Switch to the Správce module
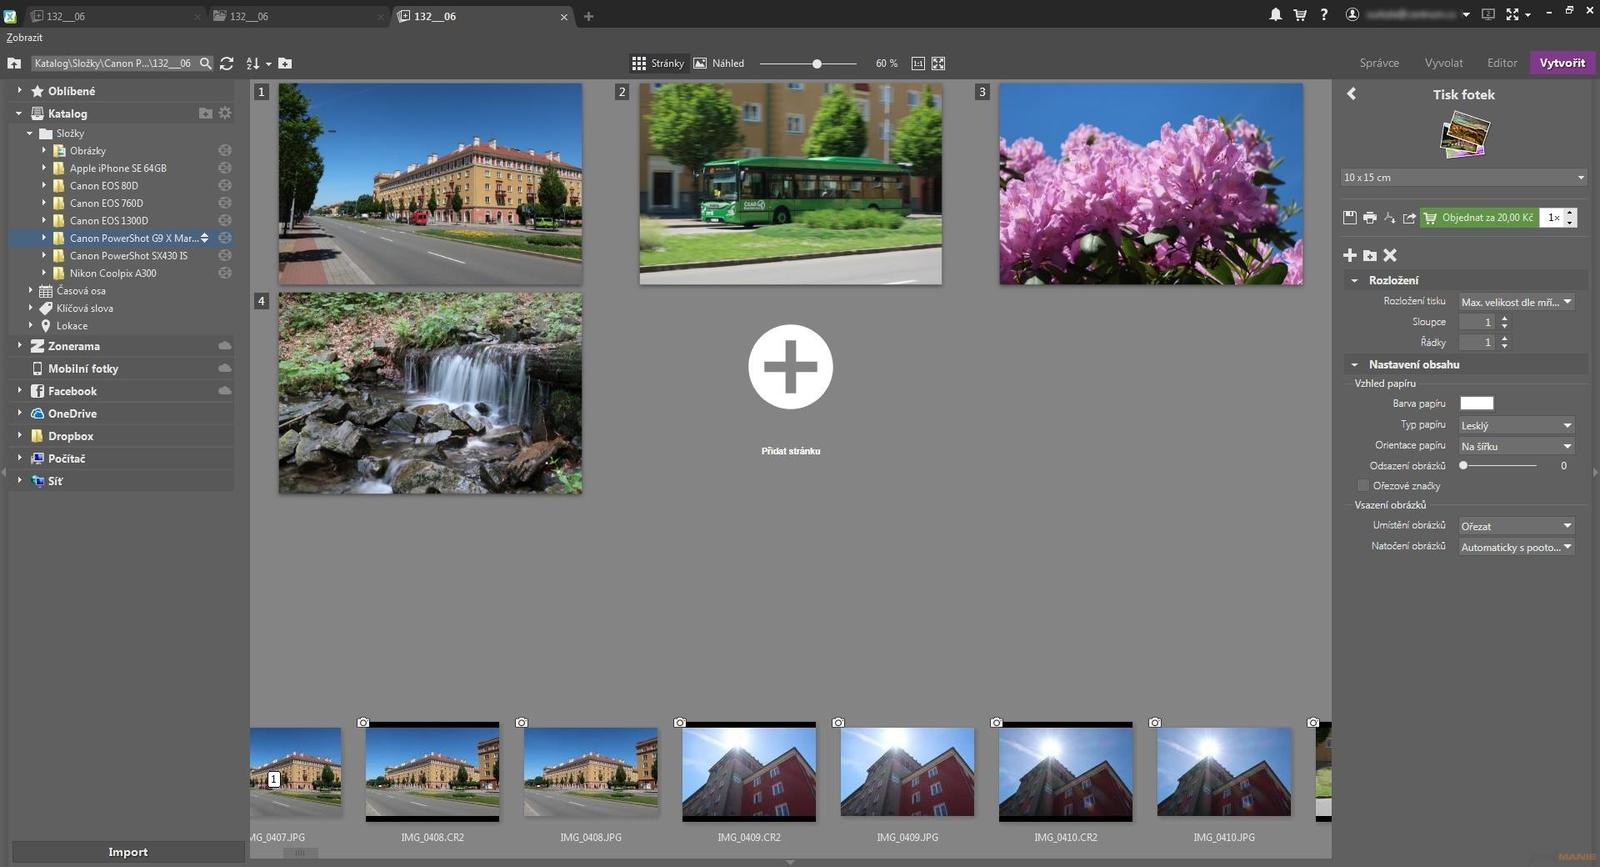Viewport: 1600px width, 867px height. point(1379,63)
